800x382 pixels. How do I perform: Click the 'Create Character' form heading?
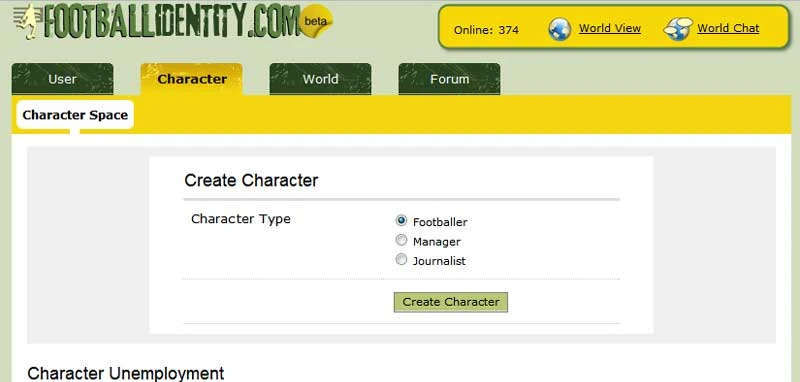(x=251, y=180)
